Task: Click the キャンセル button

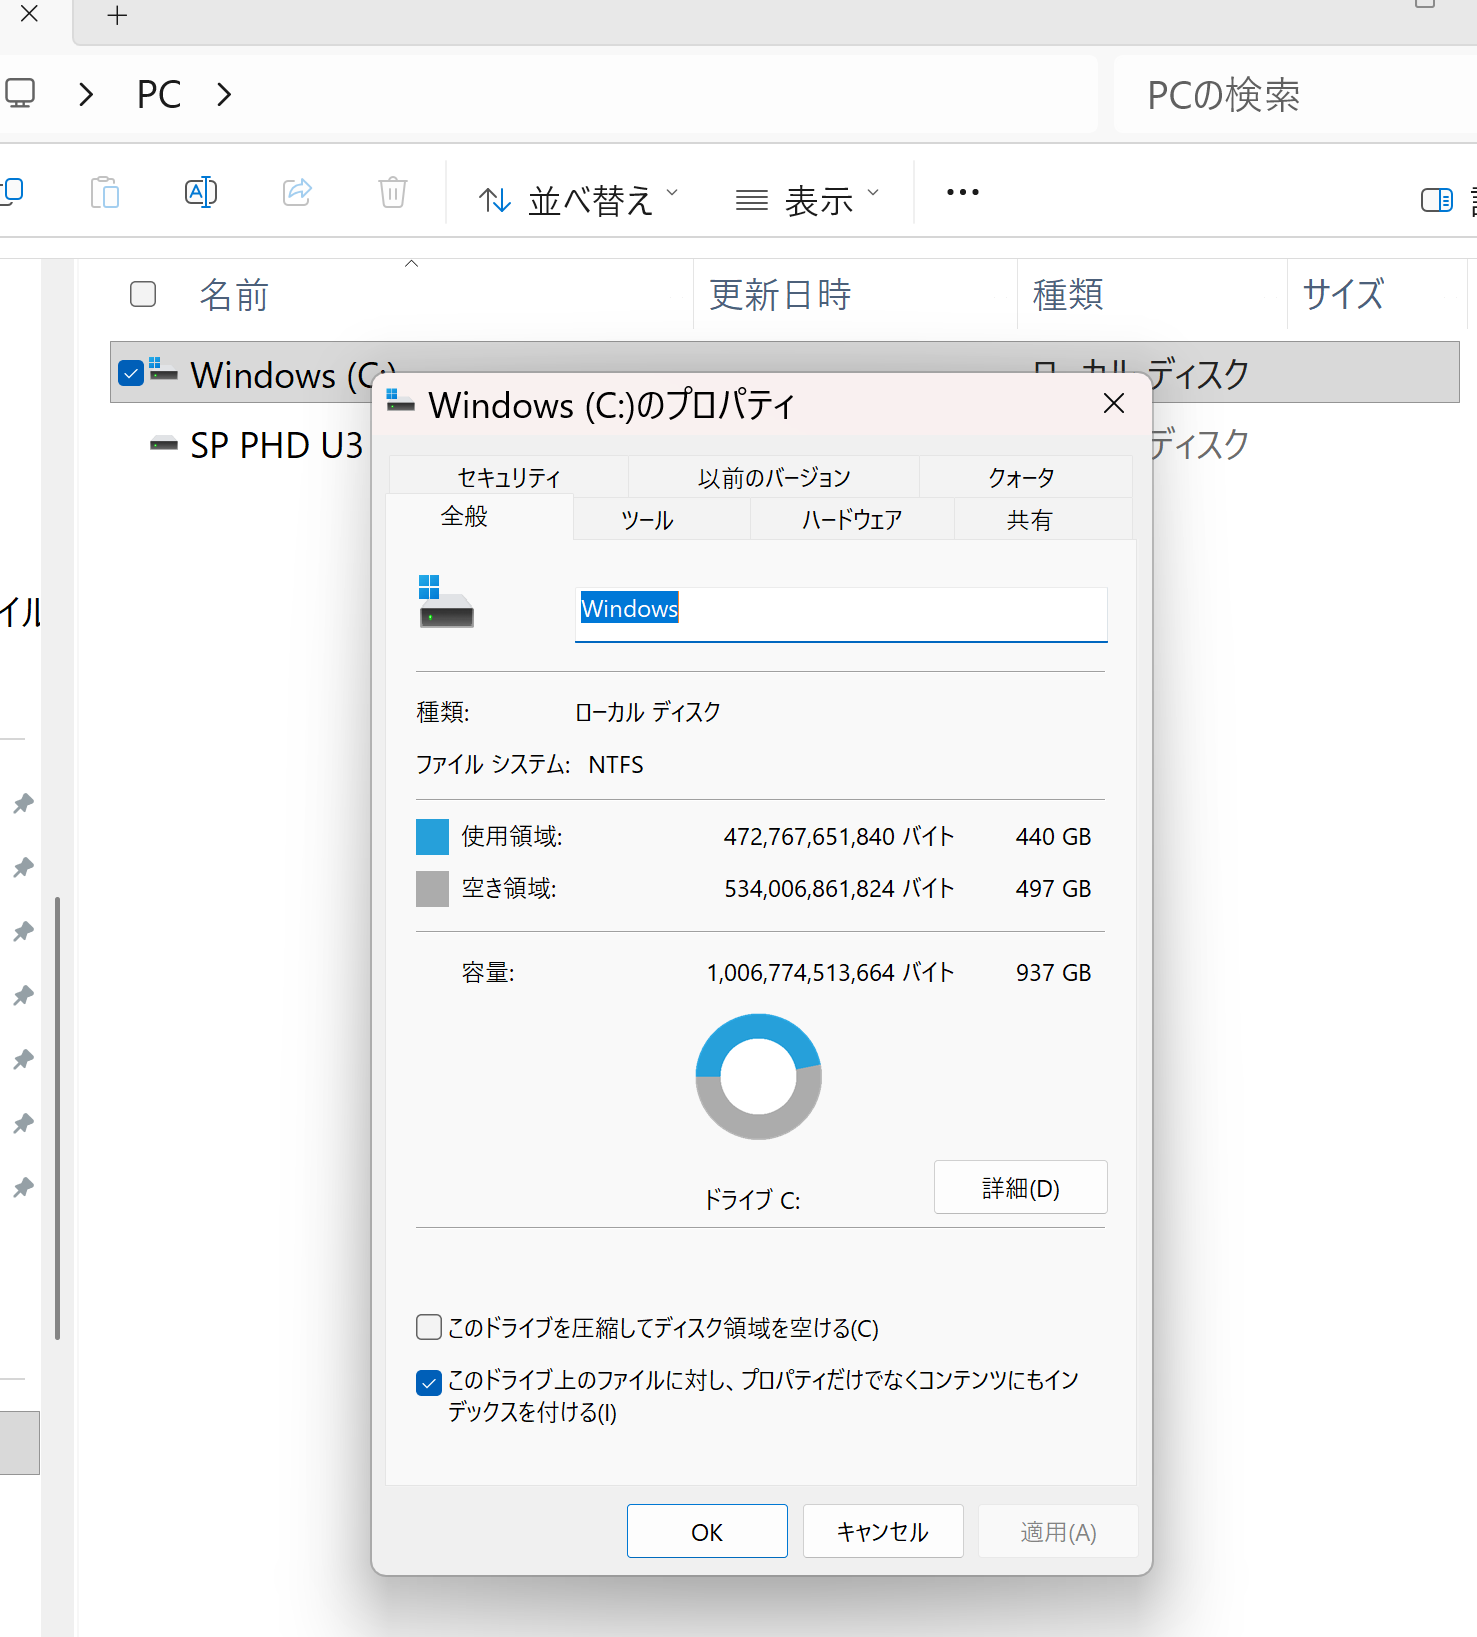Action: pos(883,1531)
